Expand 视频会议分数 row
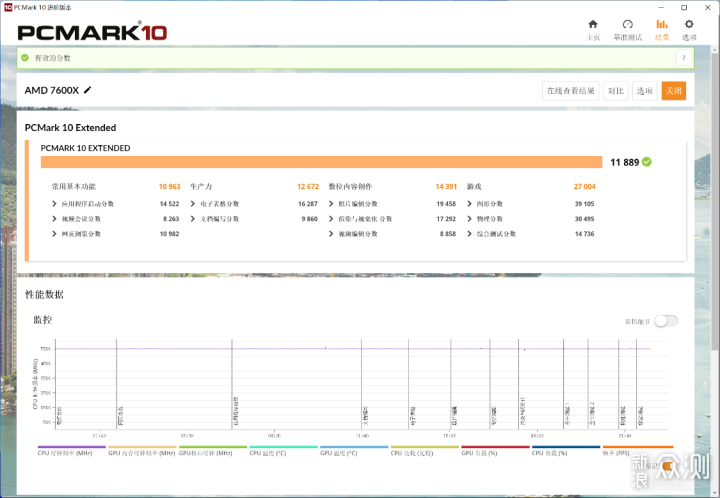720x498 pixels. [x=54, y=218]
